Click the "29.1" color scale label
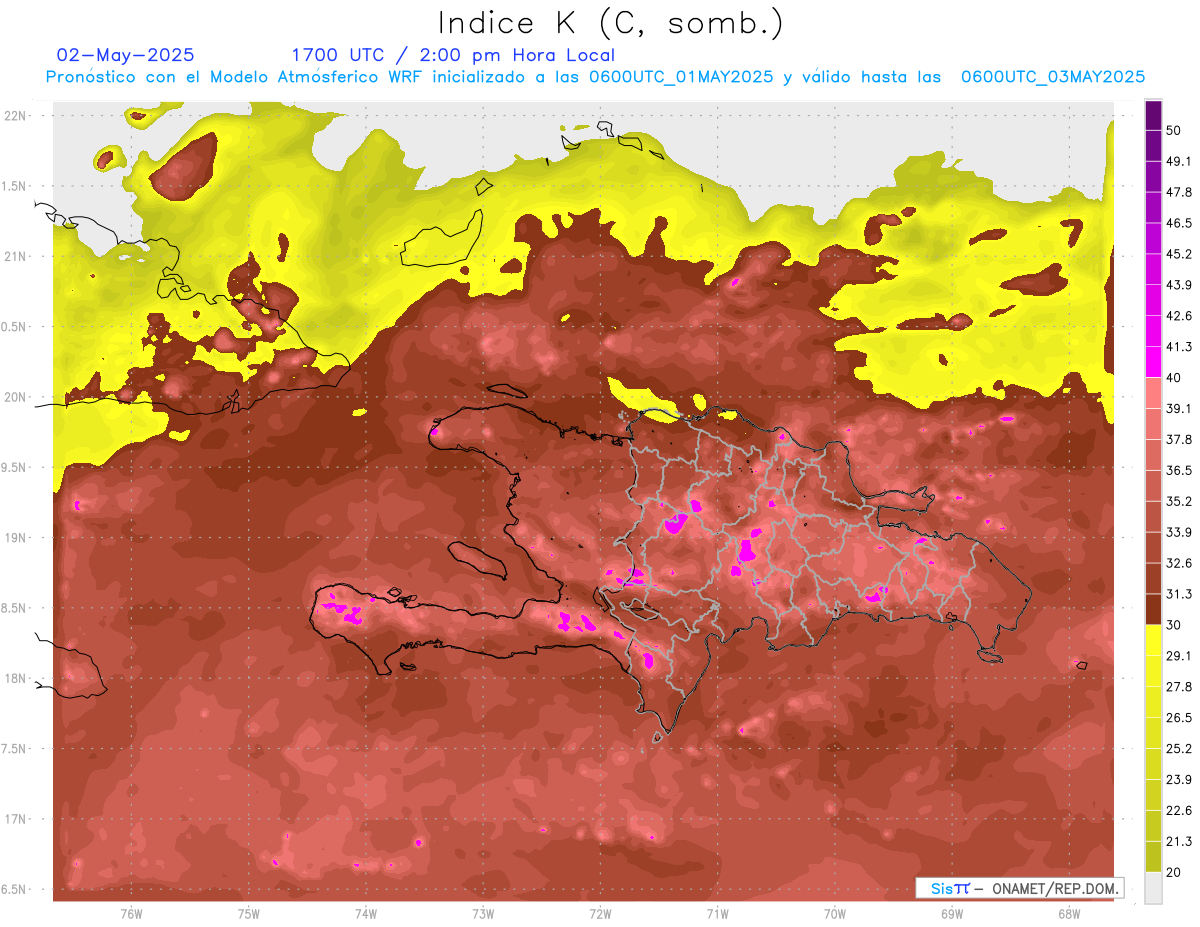This screenshot has height=927, width=1200. (x=1179, y=656)
